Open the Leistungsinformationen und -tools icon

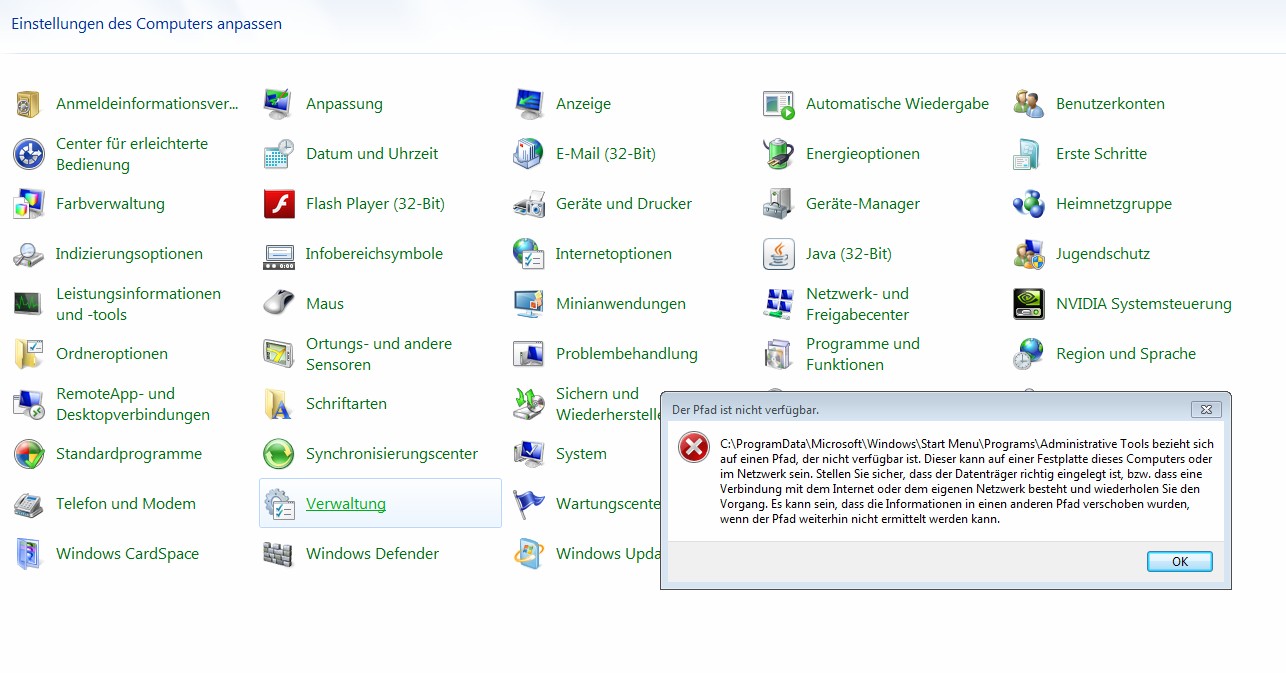point(28,303)
